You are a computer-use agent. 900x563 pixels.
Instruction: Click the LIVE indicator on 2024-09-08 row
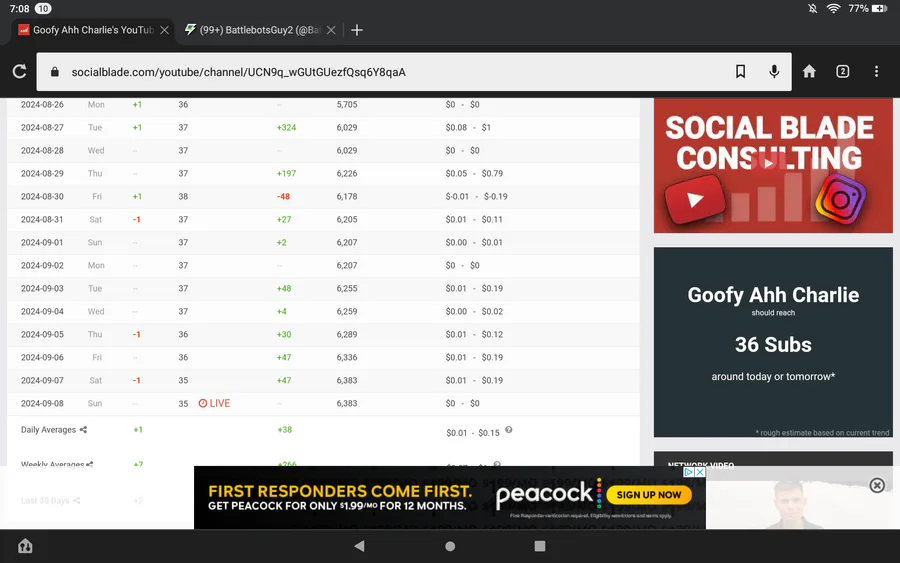click(x=214, y=403)
